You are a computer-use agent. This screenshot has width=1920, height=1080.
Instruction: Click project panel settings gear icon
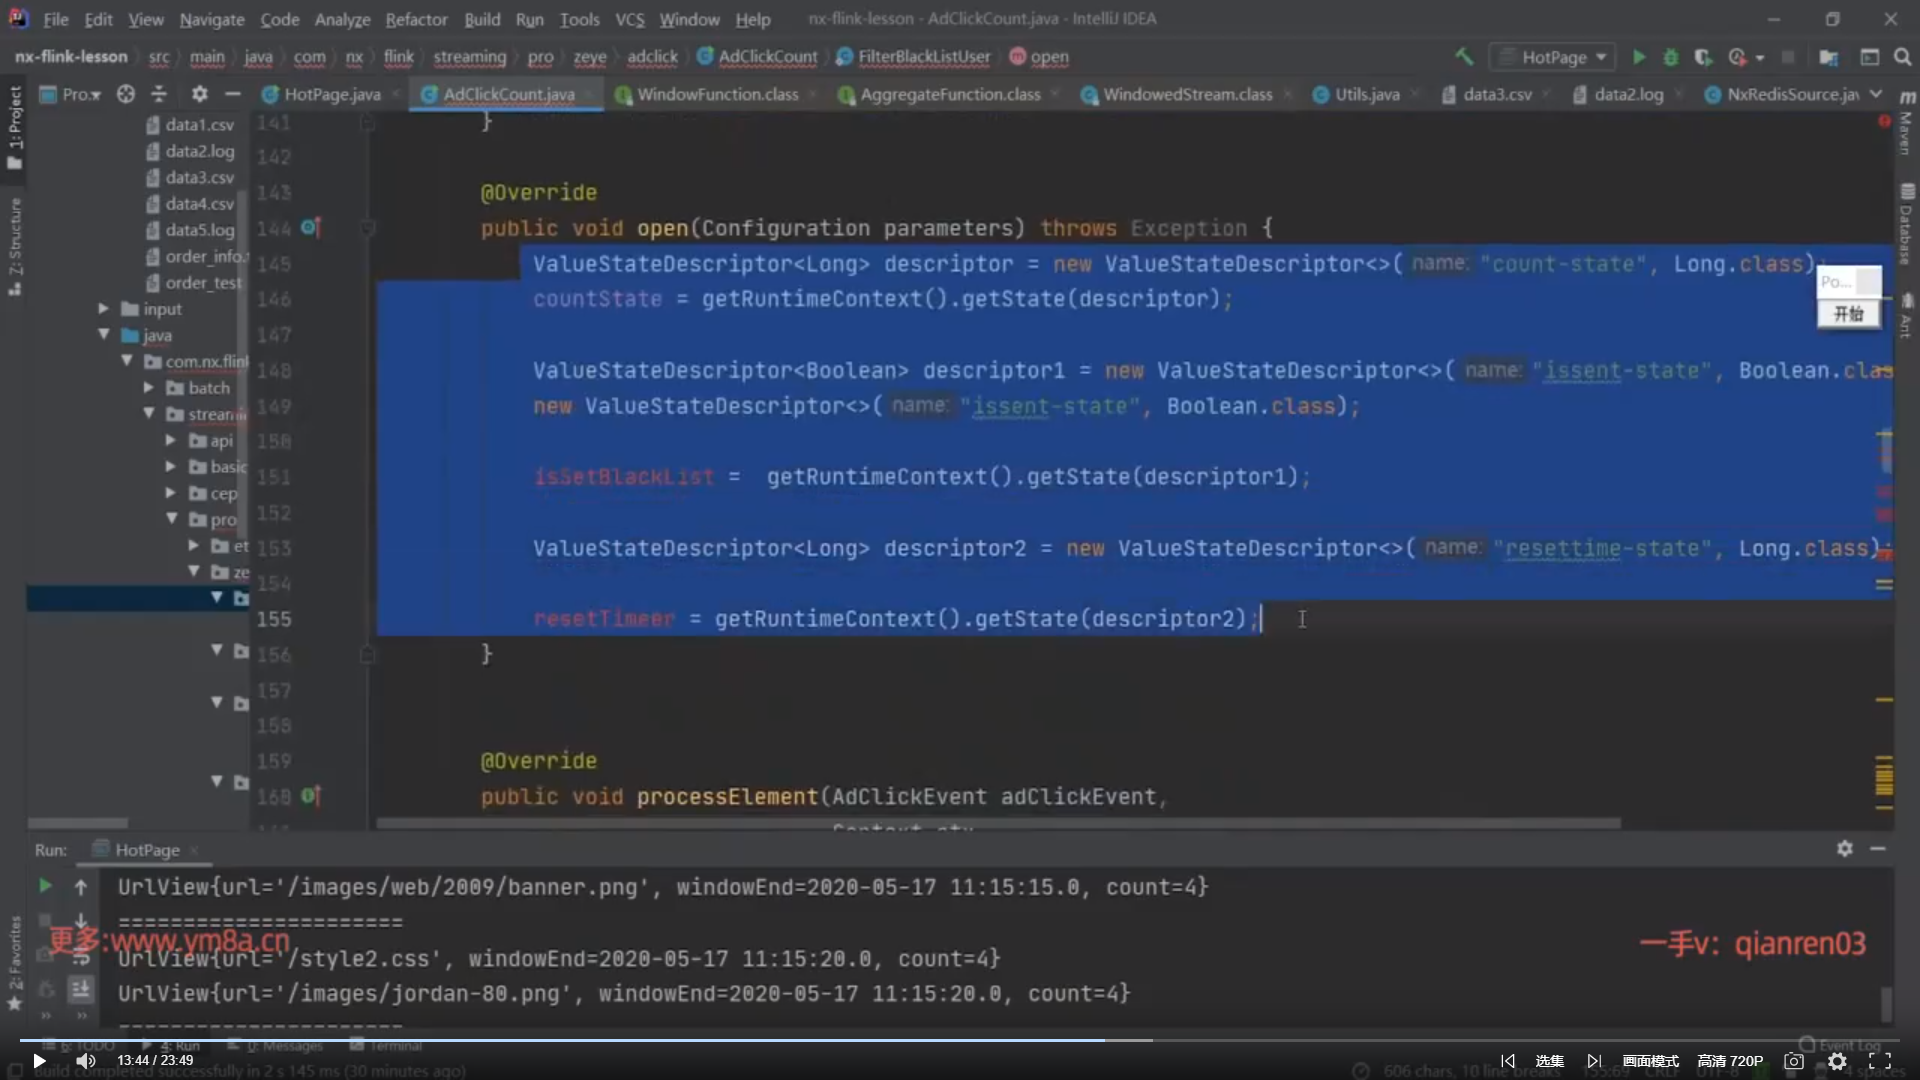[199, 94]
